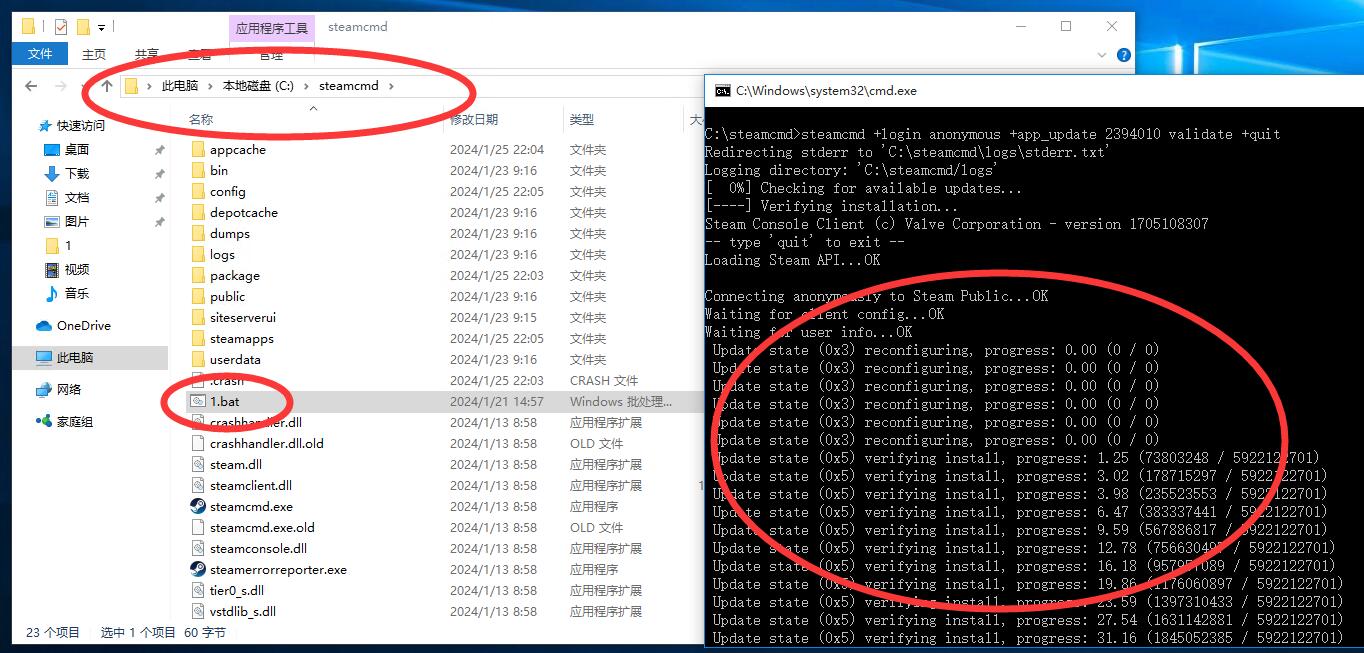Expand breadcrumb chevron before 此电脑
This screenshot has width=1364, height=653.
tap(150, 86)
